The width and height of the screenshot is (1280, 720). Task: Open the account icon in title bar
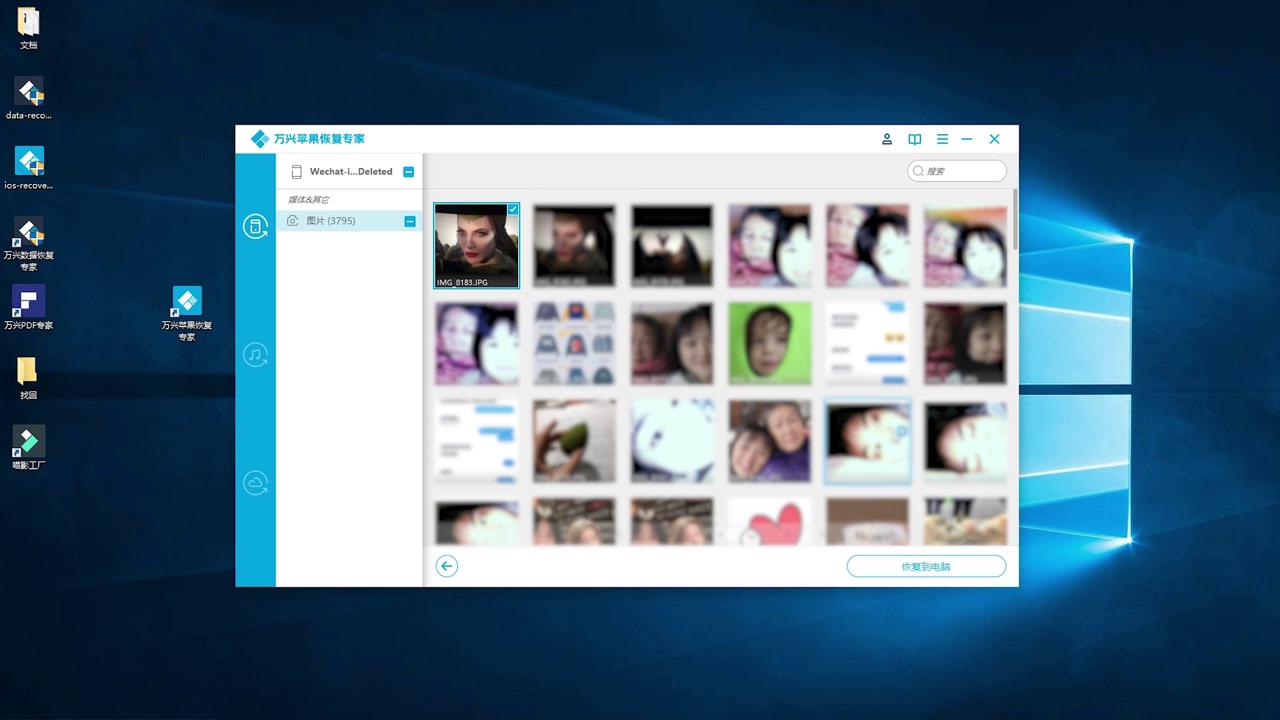pyautogui.click(x=886, y=139)
